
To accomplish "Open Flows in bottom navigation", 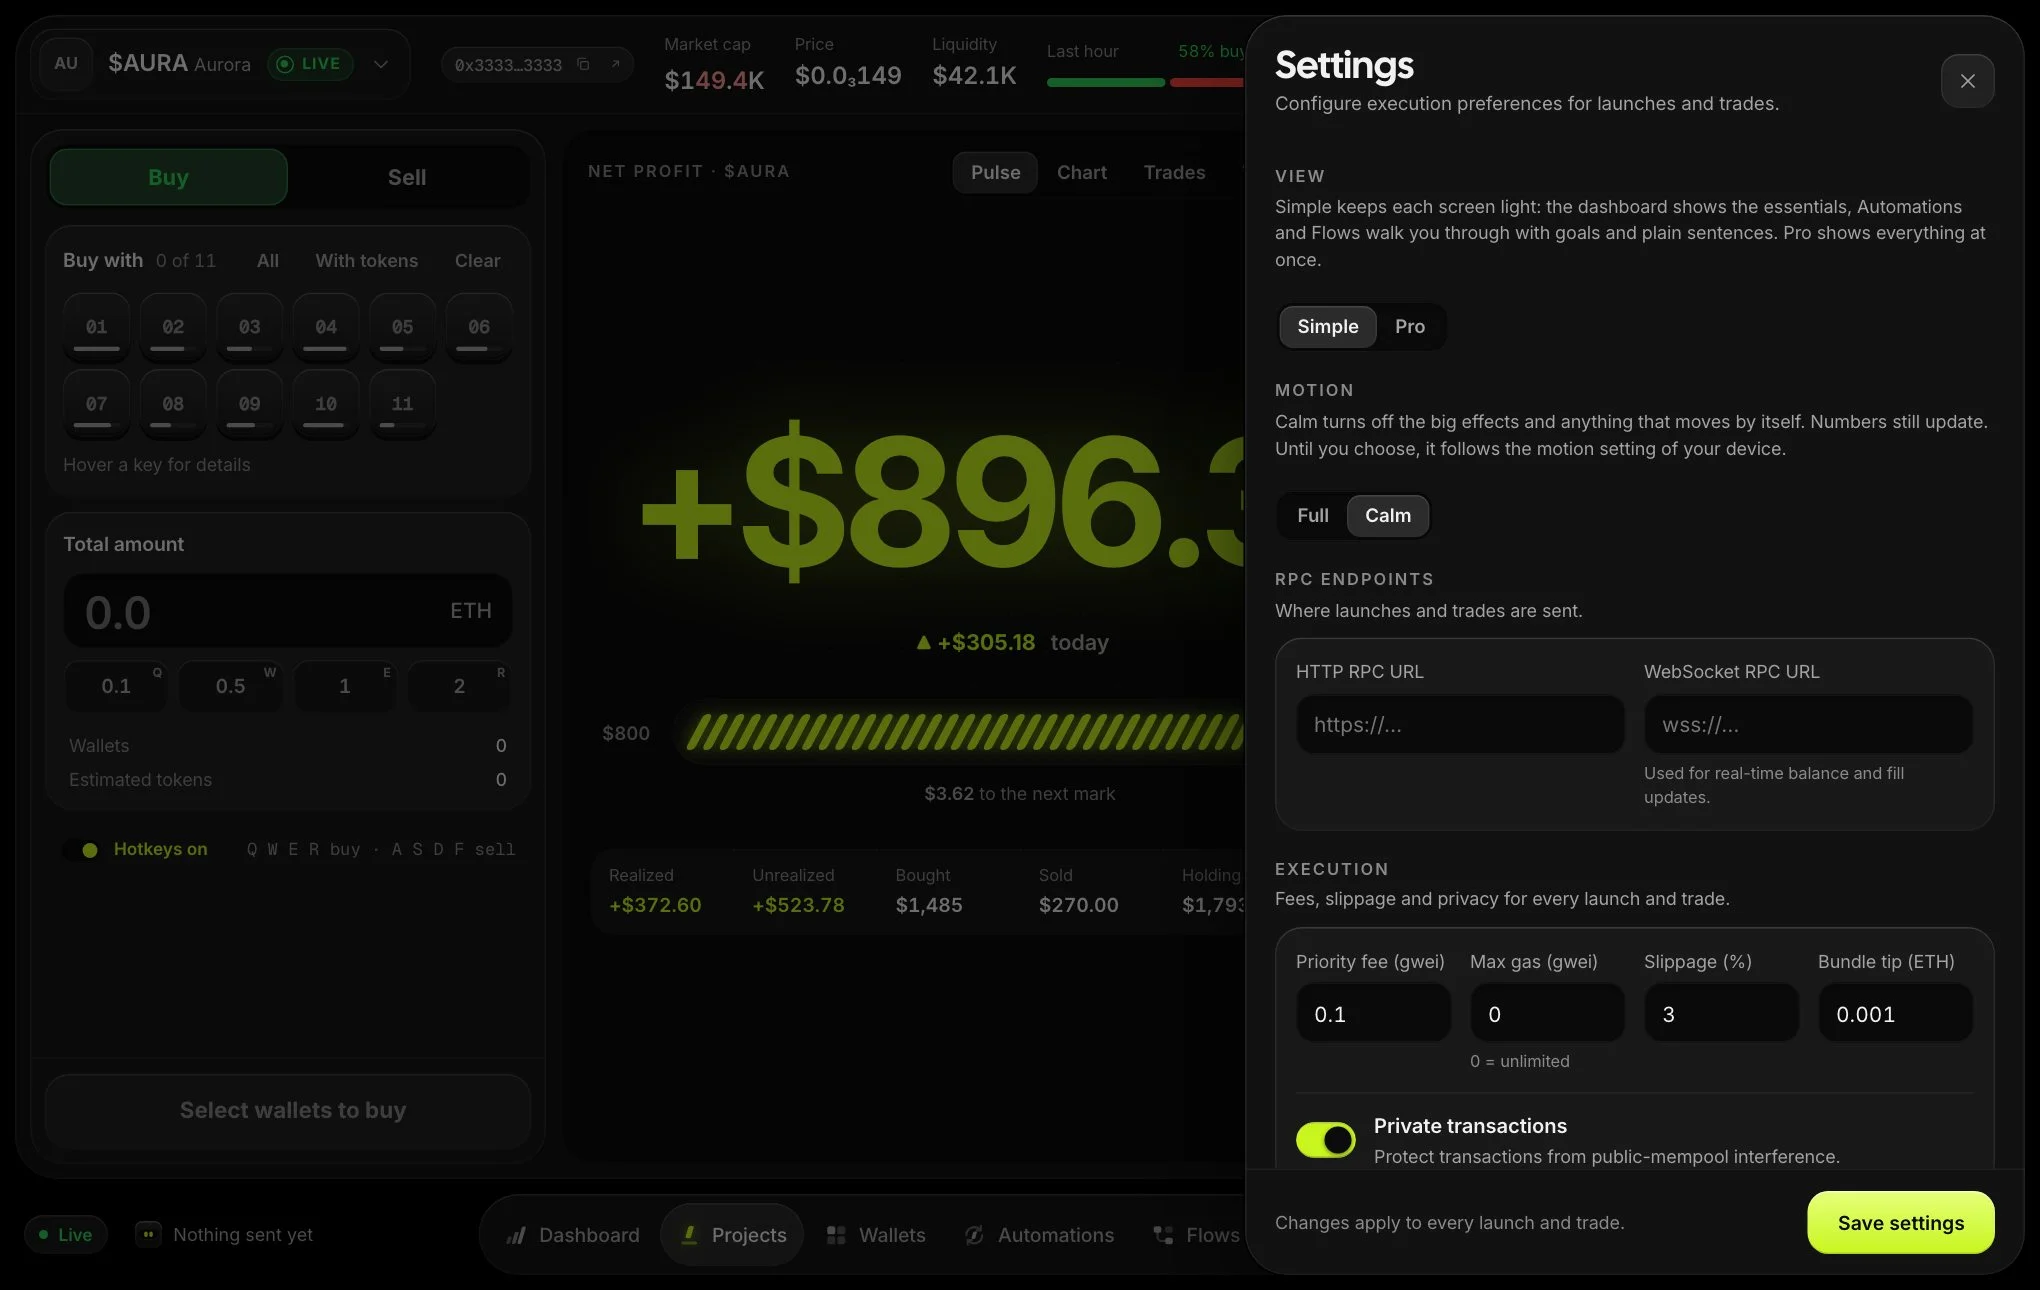I will point(1197,1235).
